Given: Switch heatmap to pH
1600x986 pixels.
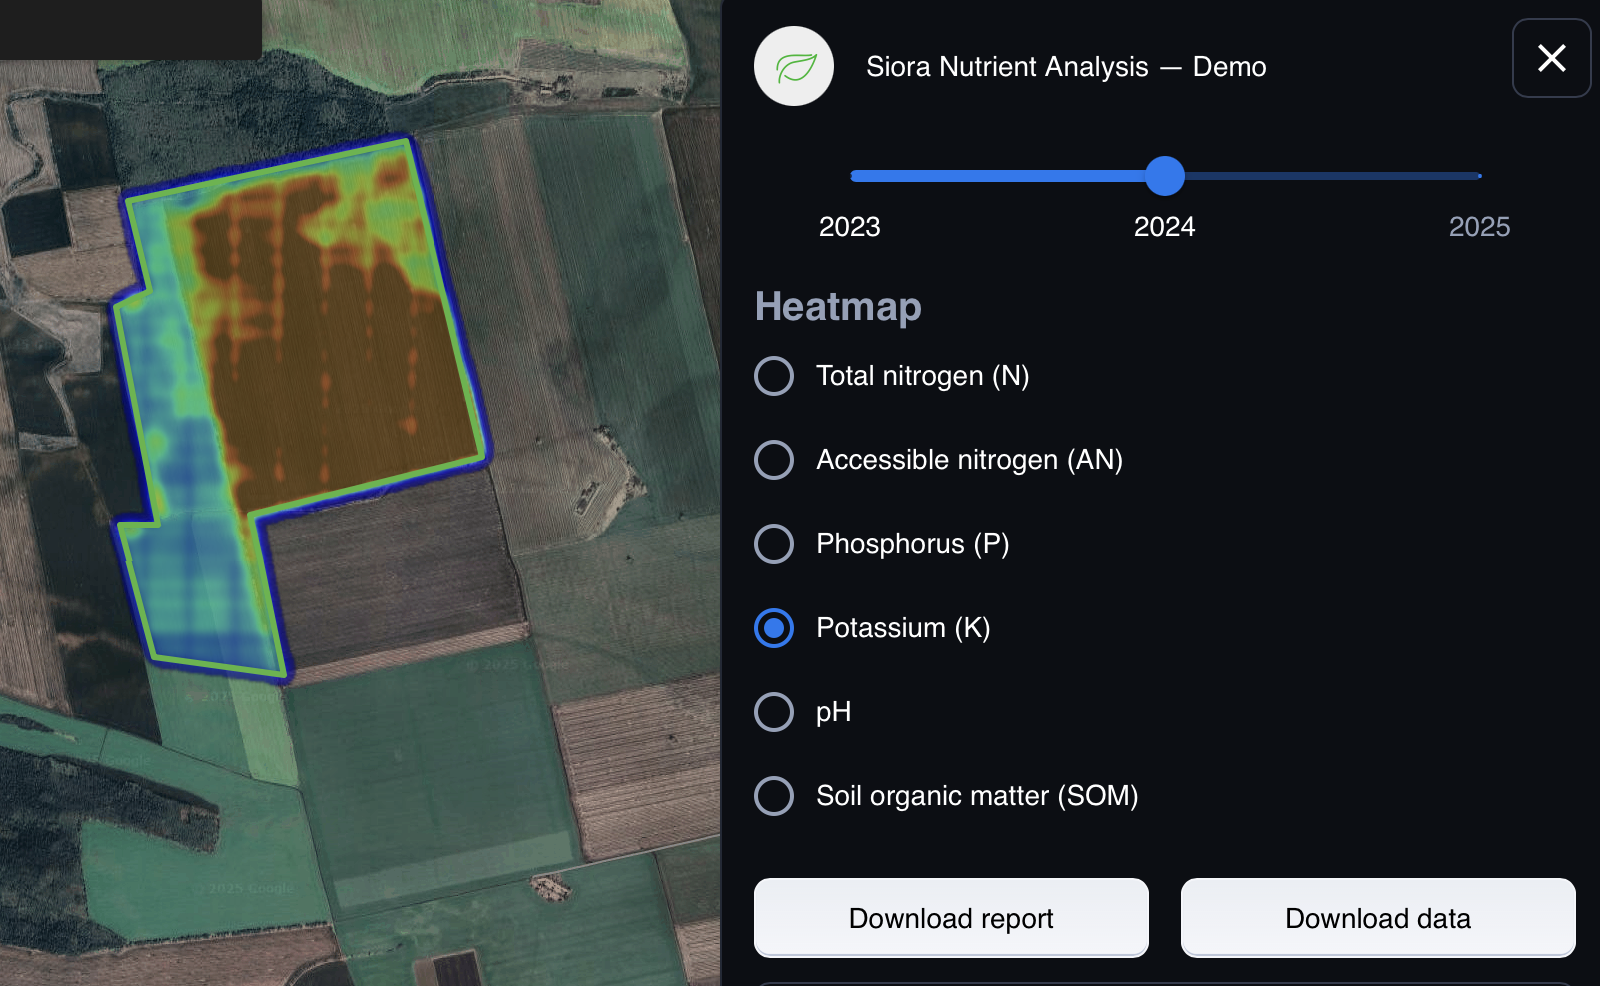Looking at the screenshot, I should (774, 712).
